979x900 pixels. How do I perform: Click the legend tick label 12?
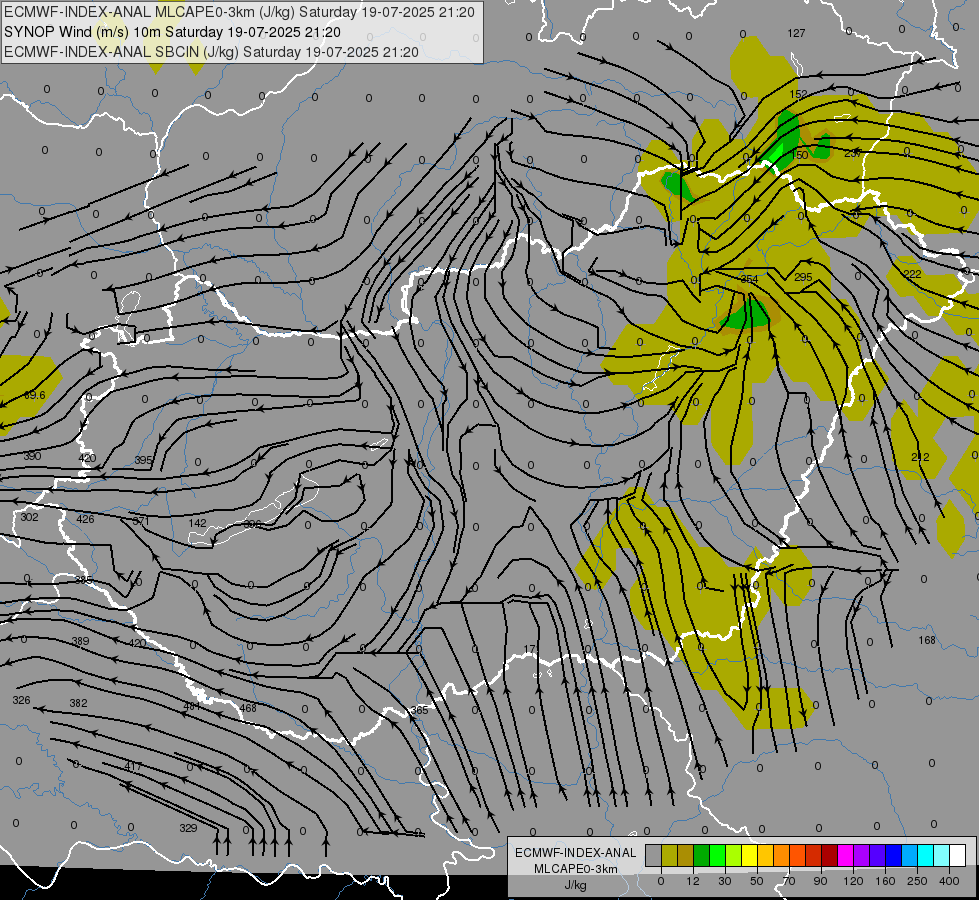(692, 881)
